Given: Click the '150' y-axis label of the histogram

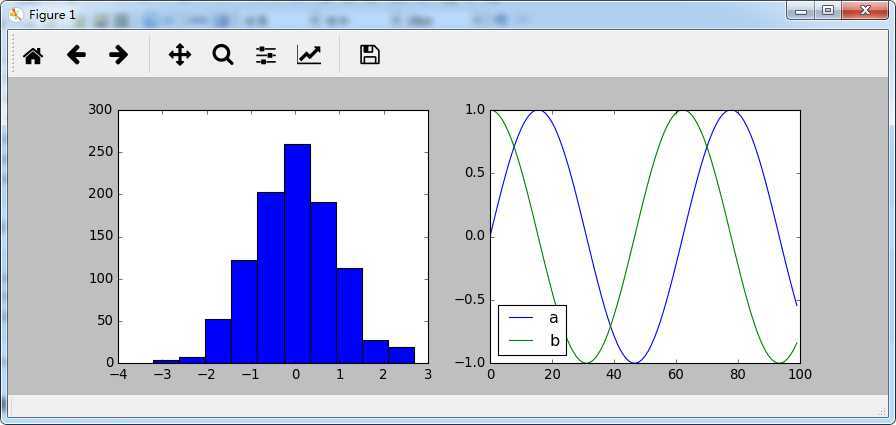Looking at the screenshot, I should click(x=99, y=236).
